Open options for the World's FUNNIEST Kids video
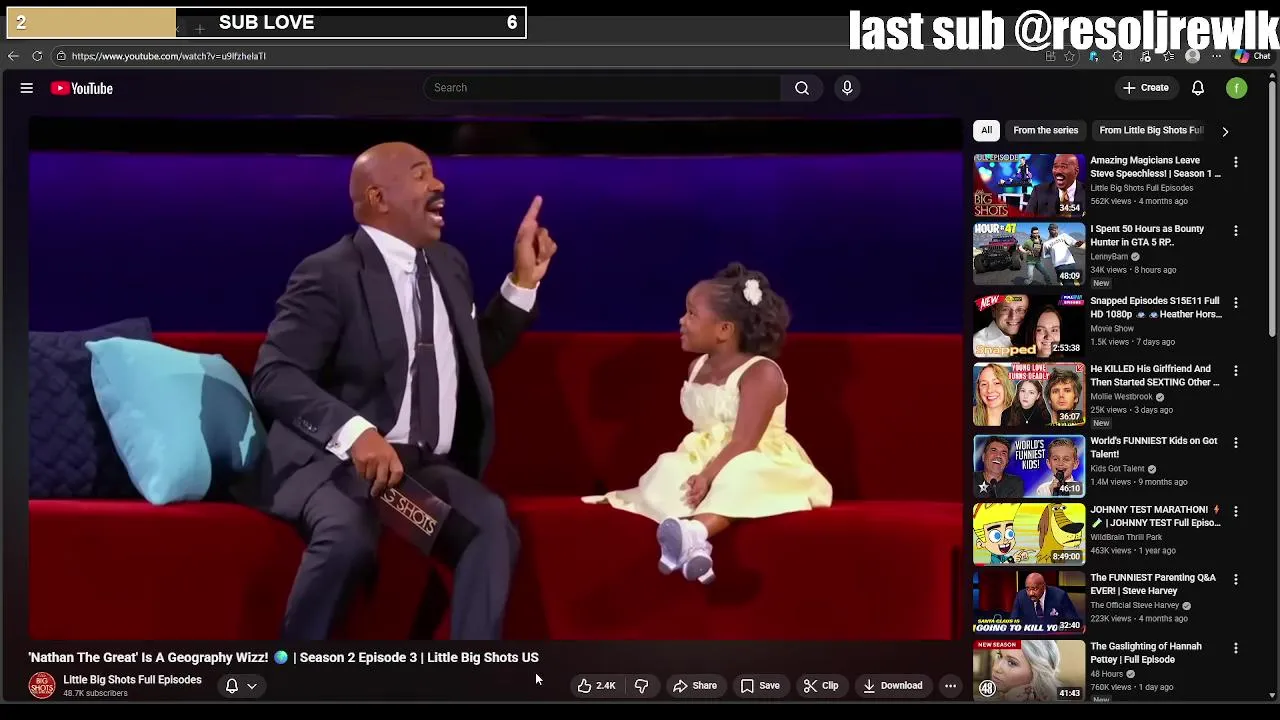The width and height of the screenshot is (1280, 720). [x=1236, y=442]
